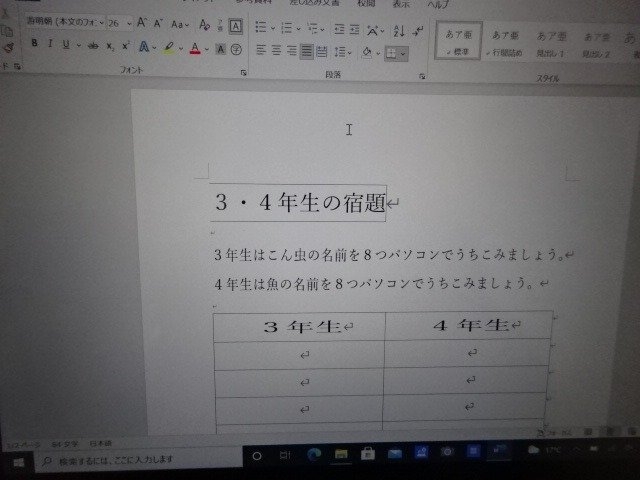Open the 校閲 ribbon tab

pyautogui.click(x=366, y=4)
